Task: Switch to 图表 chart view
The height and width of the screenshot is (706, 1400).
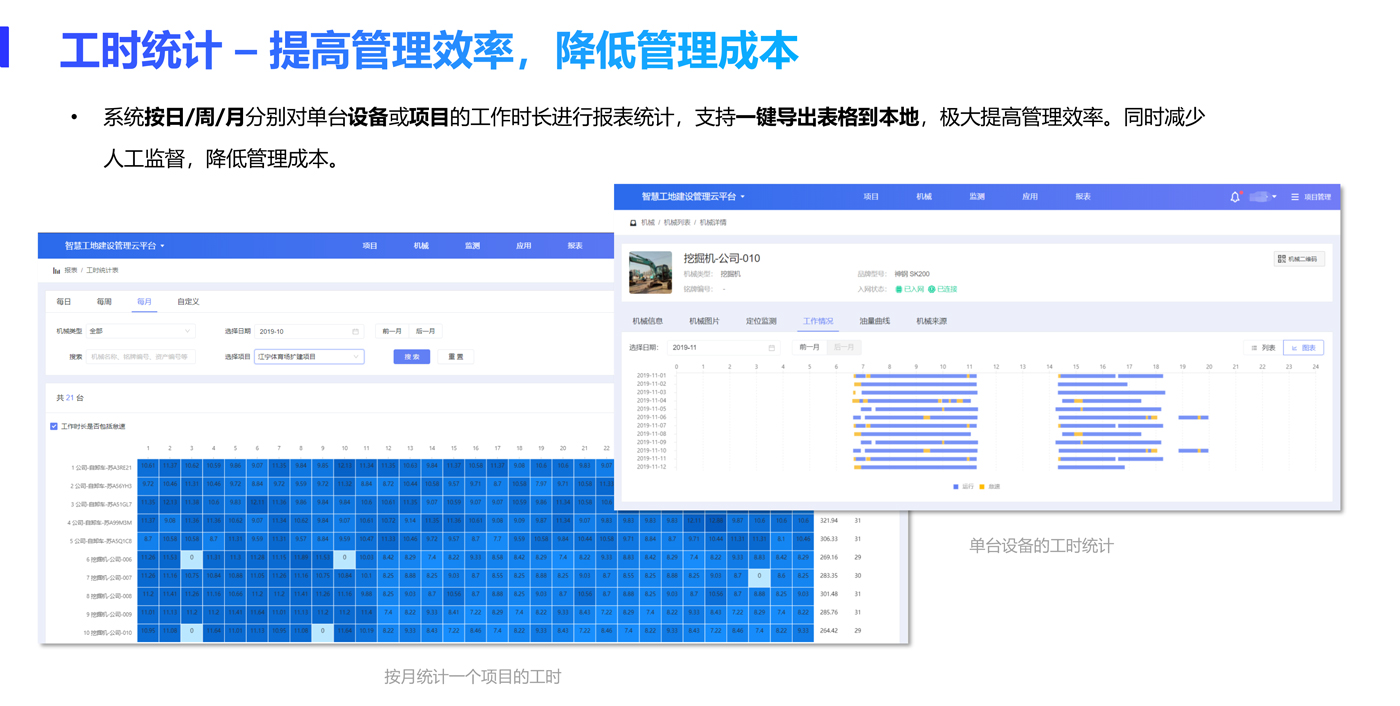Action: 1303,348
